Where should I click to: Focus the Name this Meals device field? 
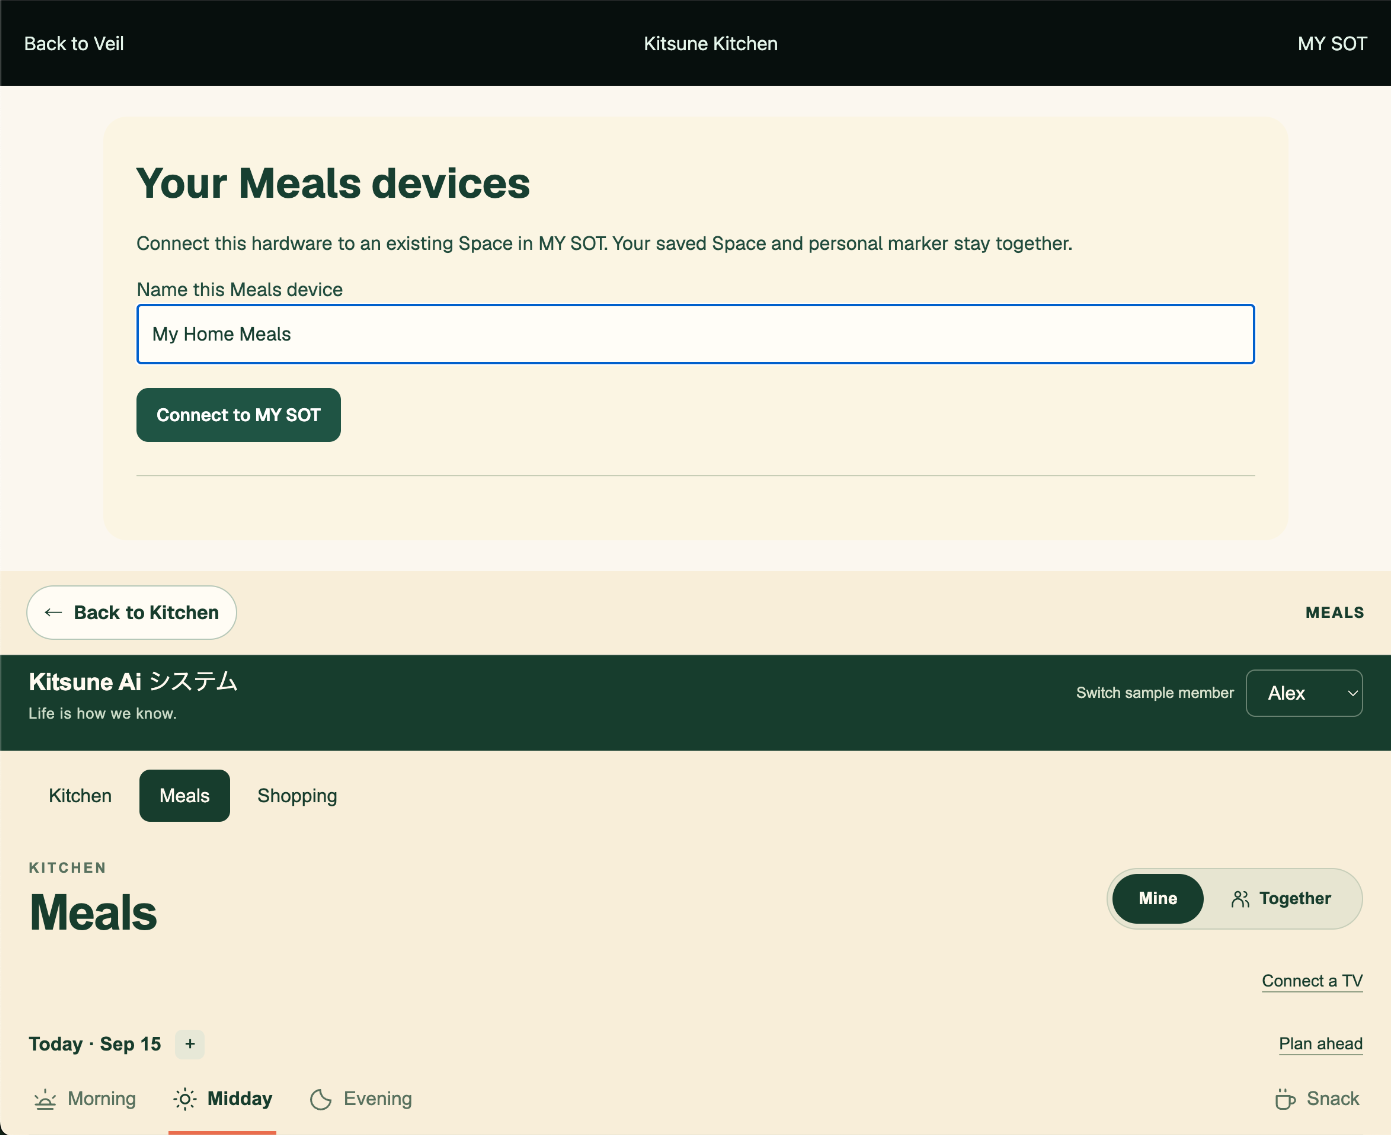point(695,334)
